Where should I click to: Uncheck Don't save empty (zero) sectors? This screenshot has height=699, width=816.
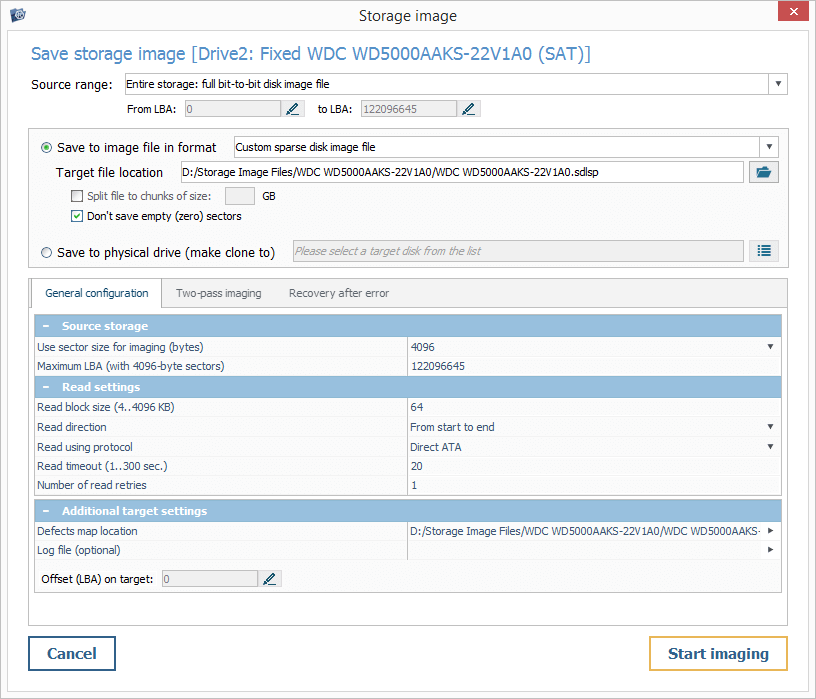(77, 216)
